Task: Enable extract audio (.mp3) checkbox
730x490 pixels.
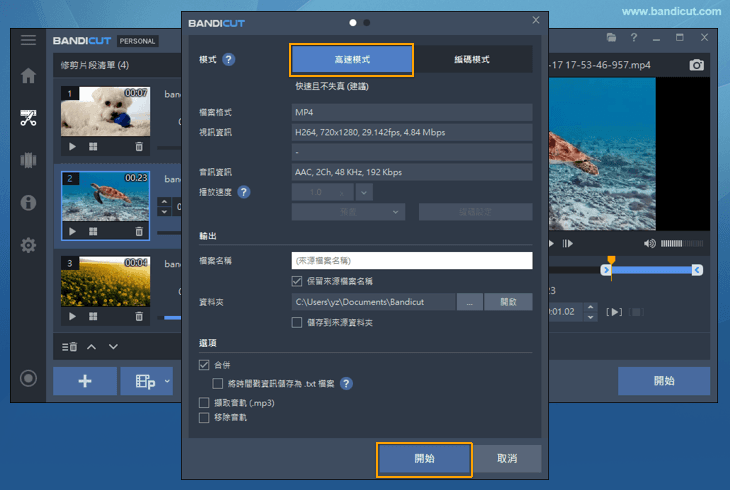Action: coord(204,402)
